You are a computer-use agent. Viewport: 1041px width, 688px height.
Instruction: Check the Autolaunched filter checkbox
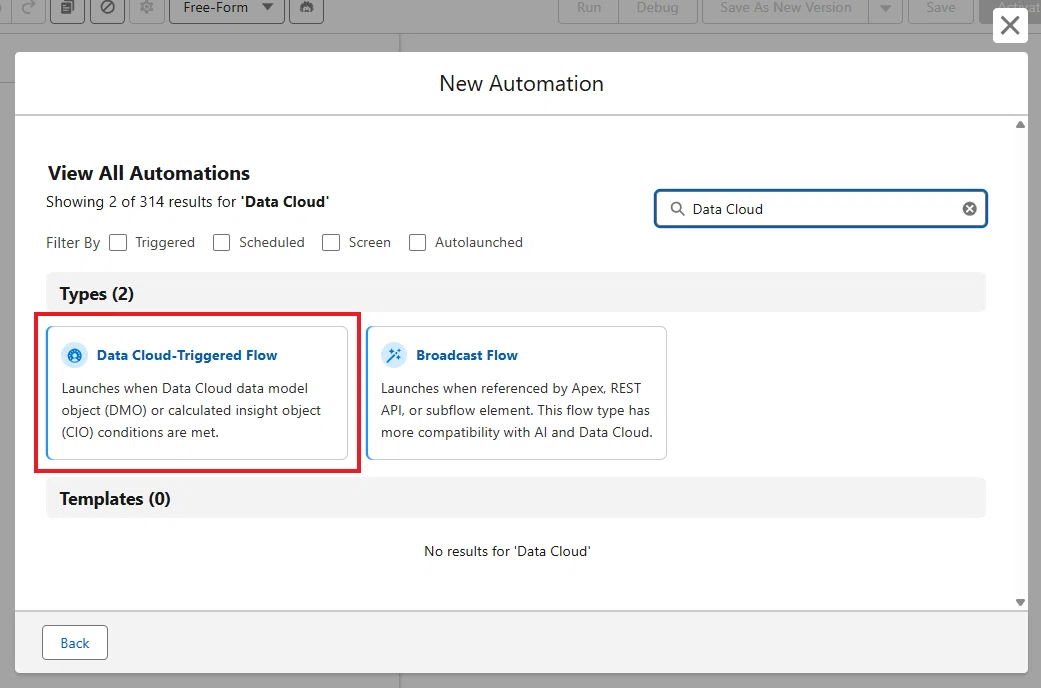point(418,242)
